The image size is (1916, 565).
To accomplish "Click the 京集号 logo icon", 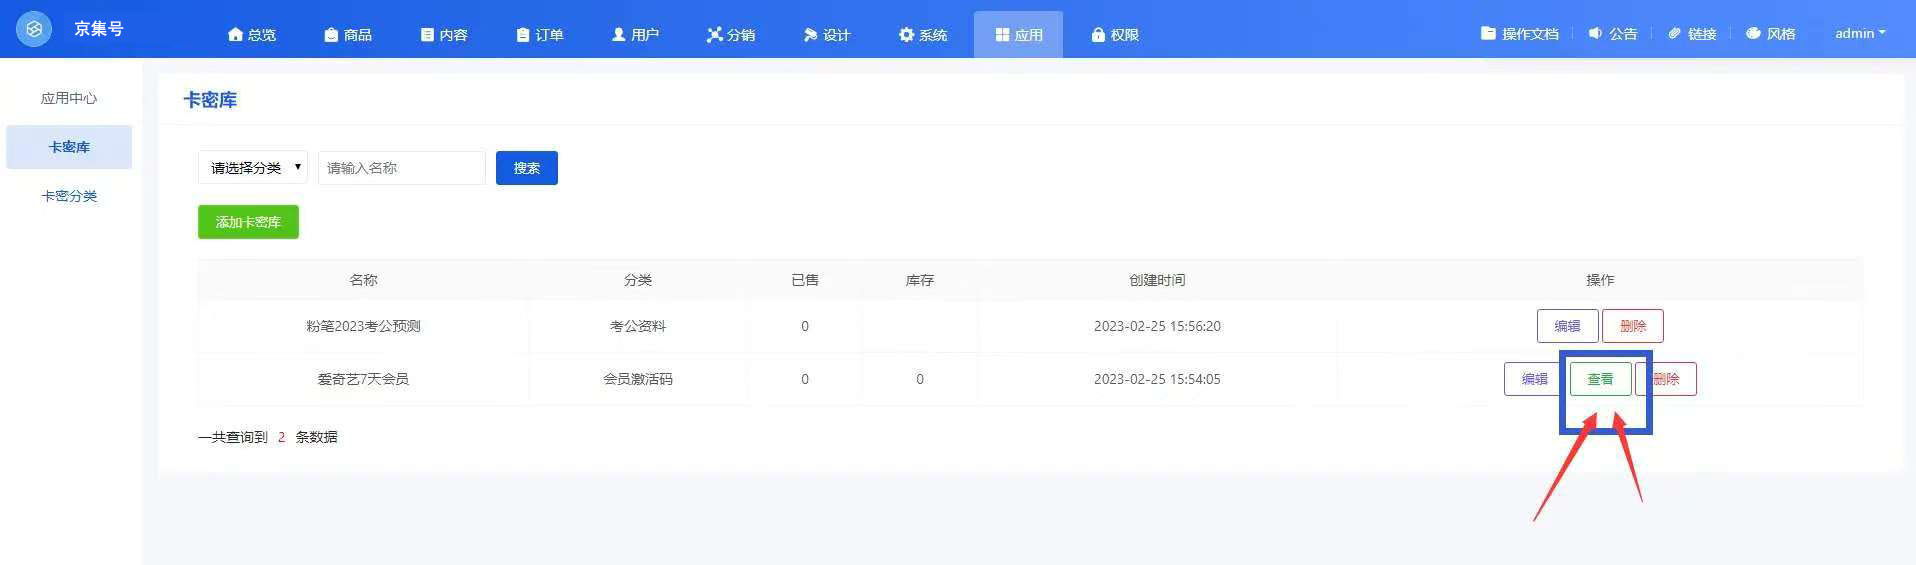I will coord(34,29).
